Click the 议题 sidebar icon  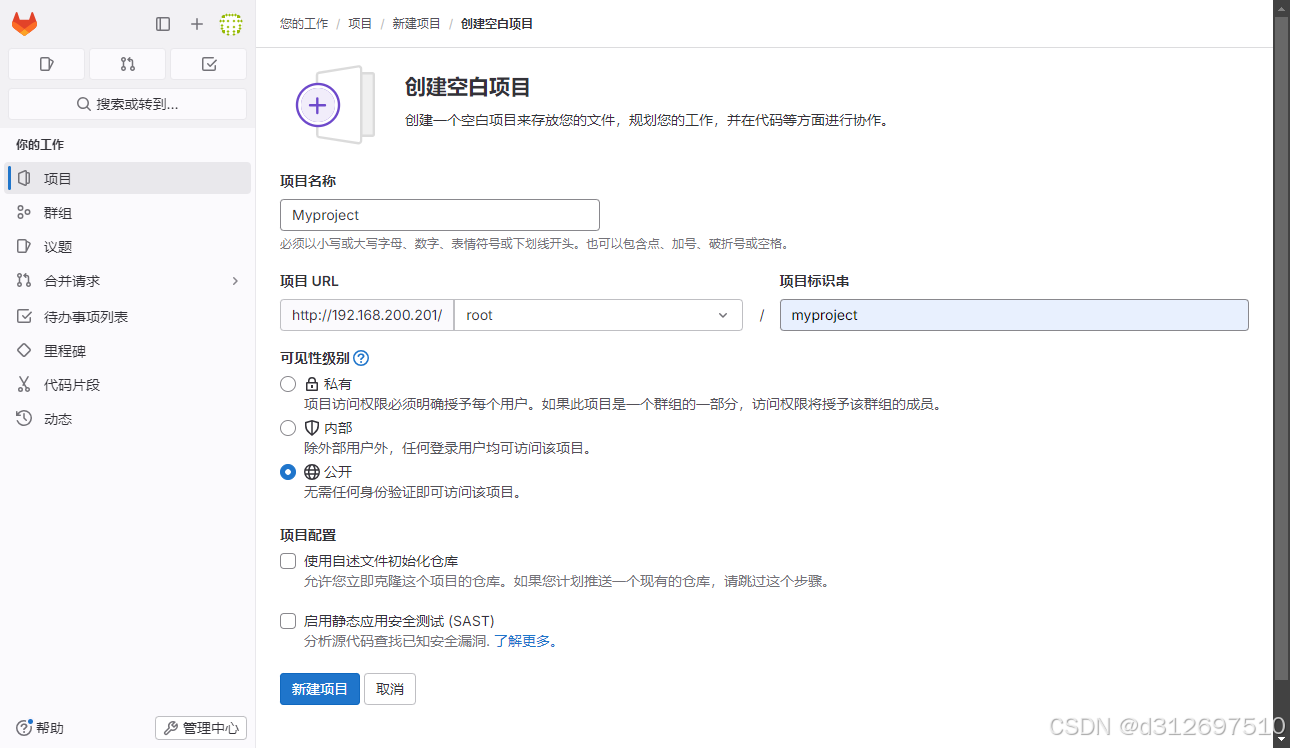coord(24,246)
